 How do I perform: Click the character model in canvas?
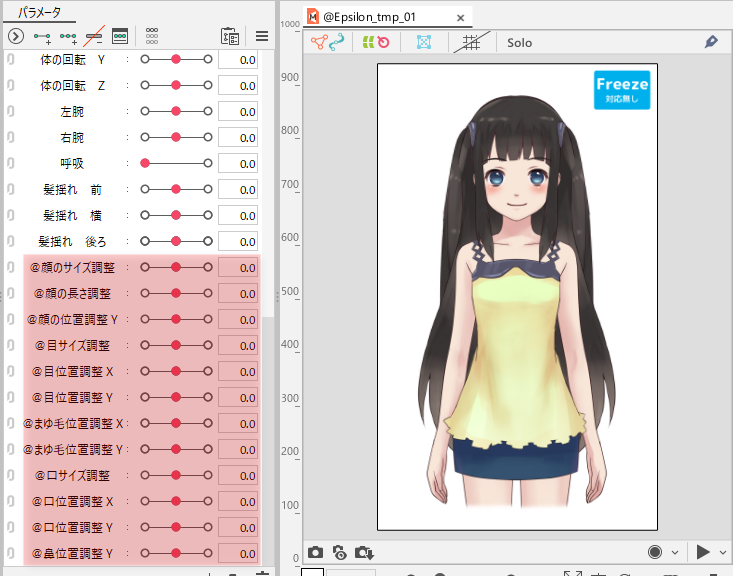coord(517,302)
